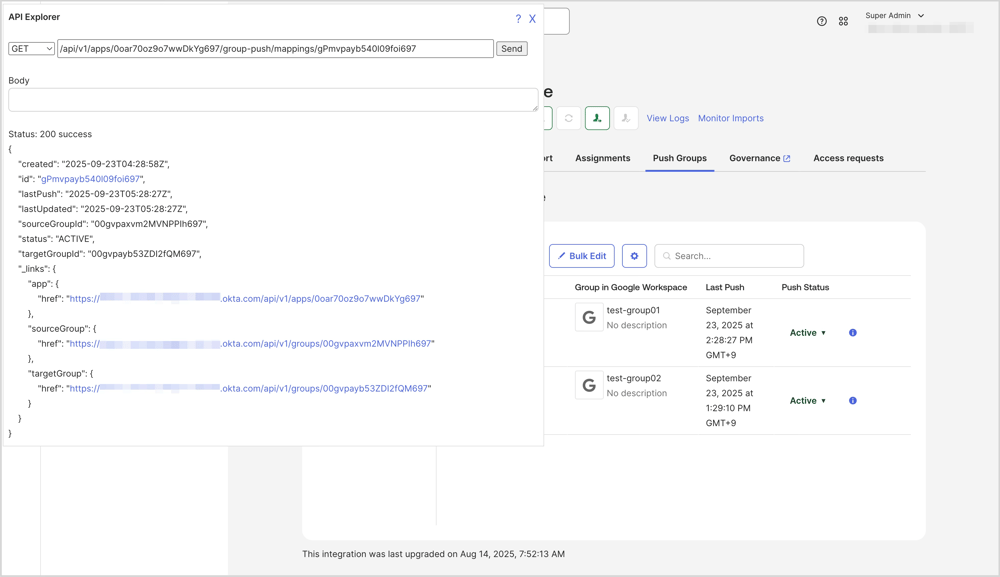Switch to the Access requests tab
The width and height of the screenshot is (1000, 577).
click(x=848, y=158)
